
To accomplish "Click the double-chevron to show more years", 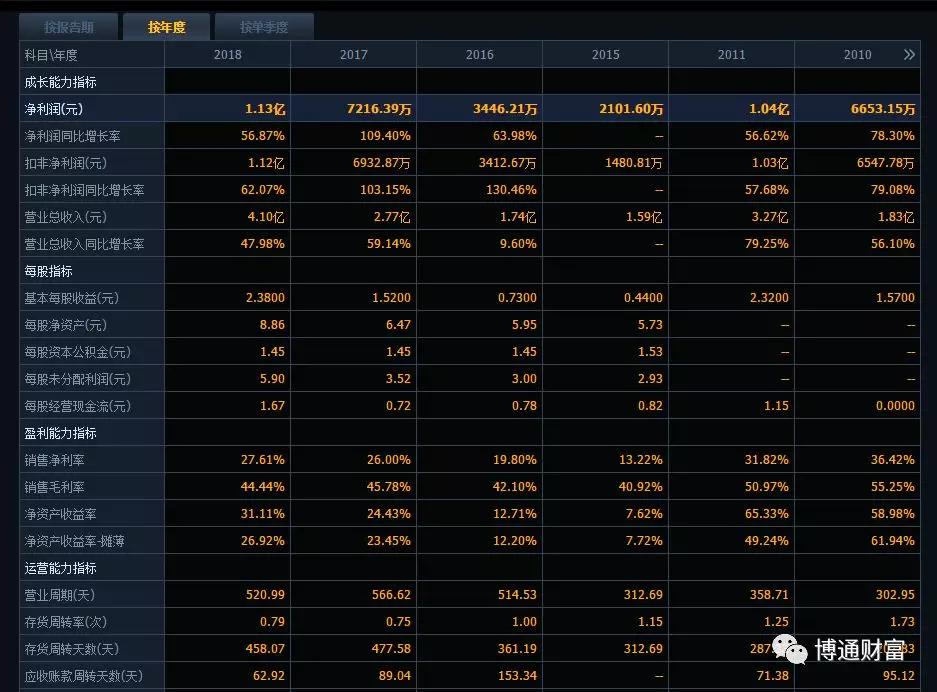I will tap(909, 54).
